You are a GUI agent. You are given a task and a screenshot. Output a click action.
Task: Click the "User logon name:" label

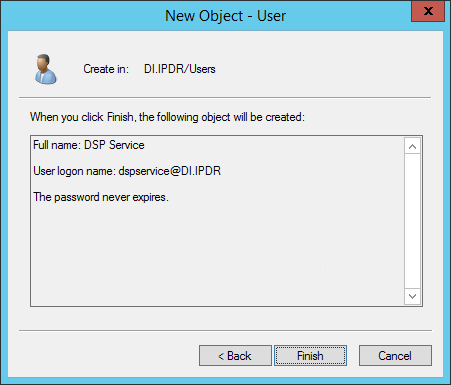click(x=74, y=171)
